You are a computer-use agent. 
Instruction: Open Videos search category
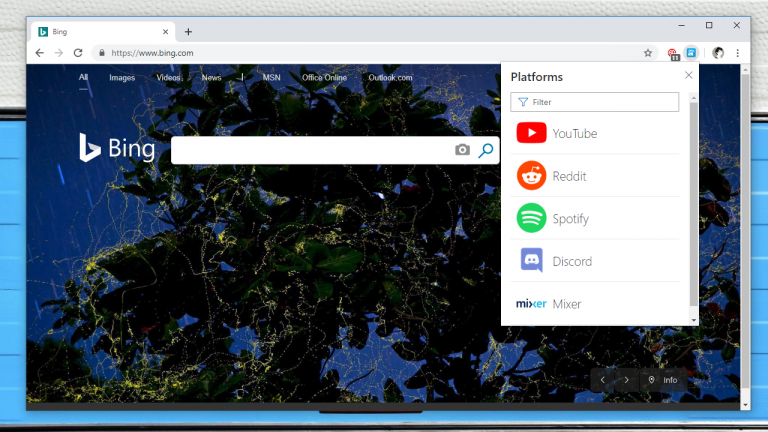pyautogui.click(x=168, y=77)
